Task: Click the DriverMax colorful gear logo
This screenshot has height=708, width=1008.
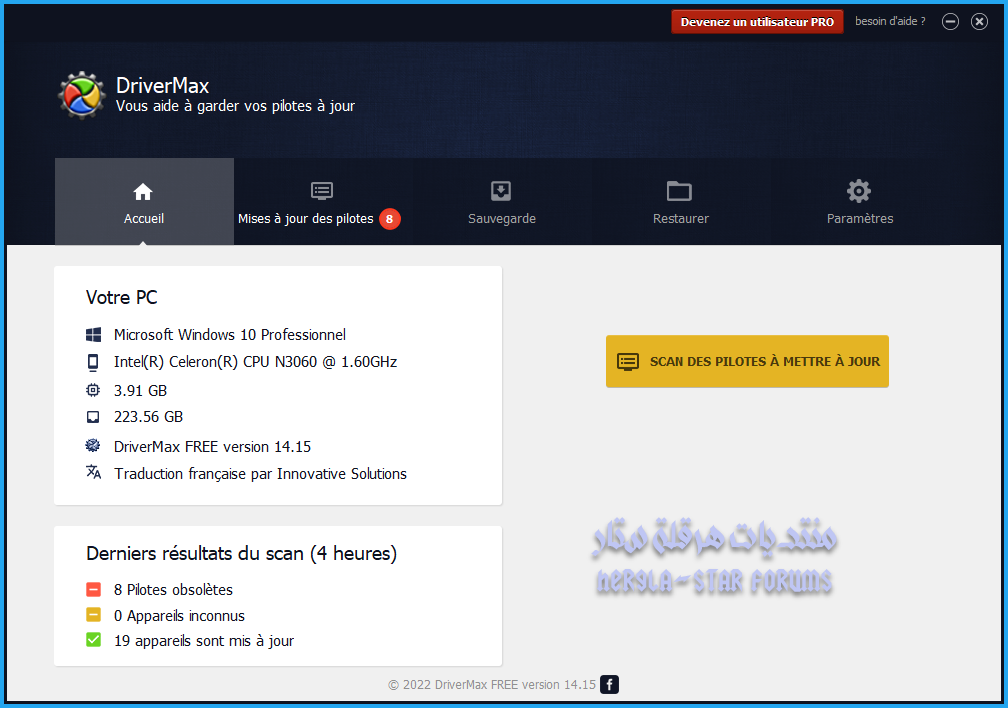Action: [81, 95]
